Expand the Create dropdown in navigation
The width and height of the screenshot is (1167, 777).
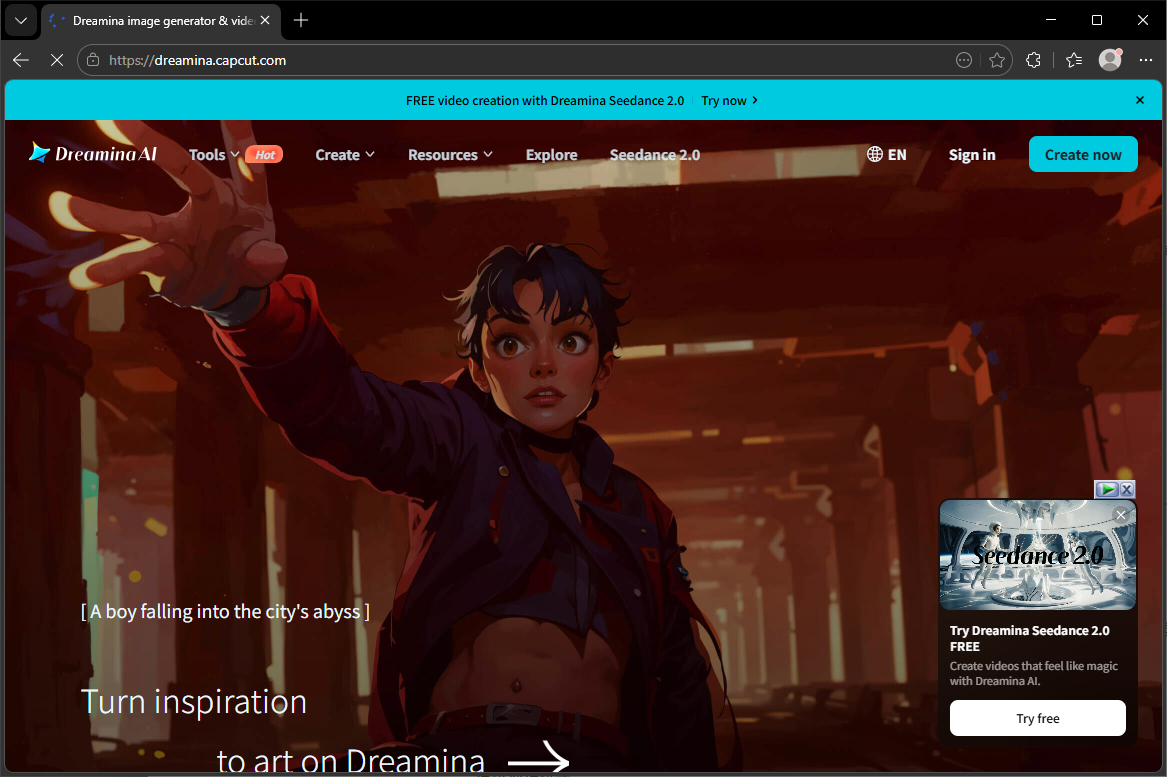point(345,155)
